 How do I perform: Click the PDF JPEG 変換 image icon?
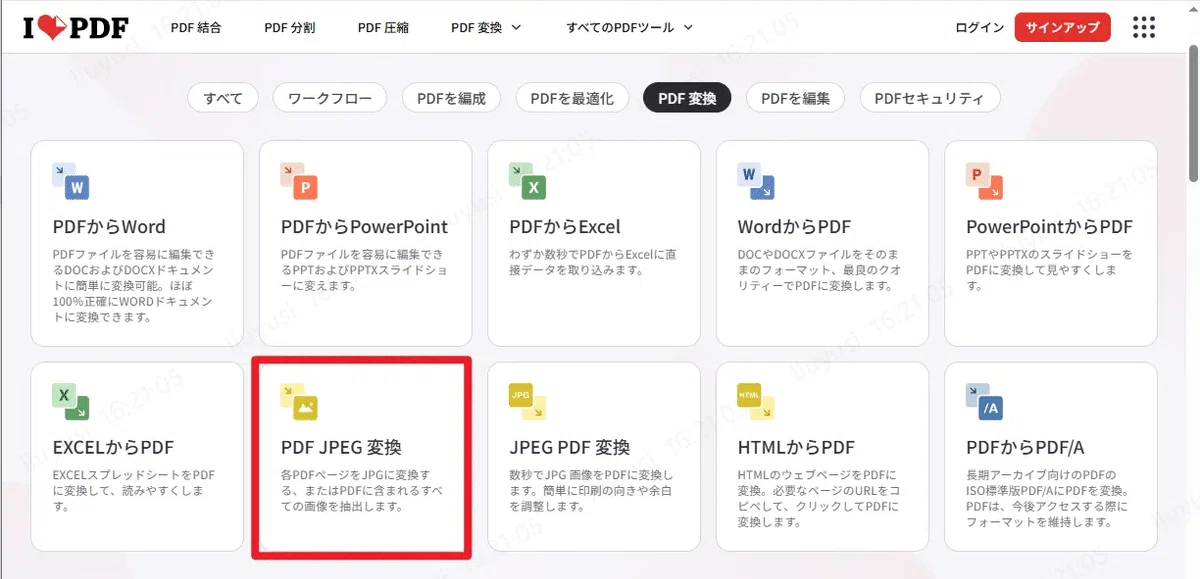tap(299, 400)
